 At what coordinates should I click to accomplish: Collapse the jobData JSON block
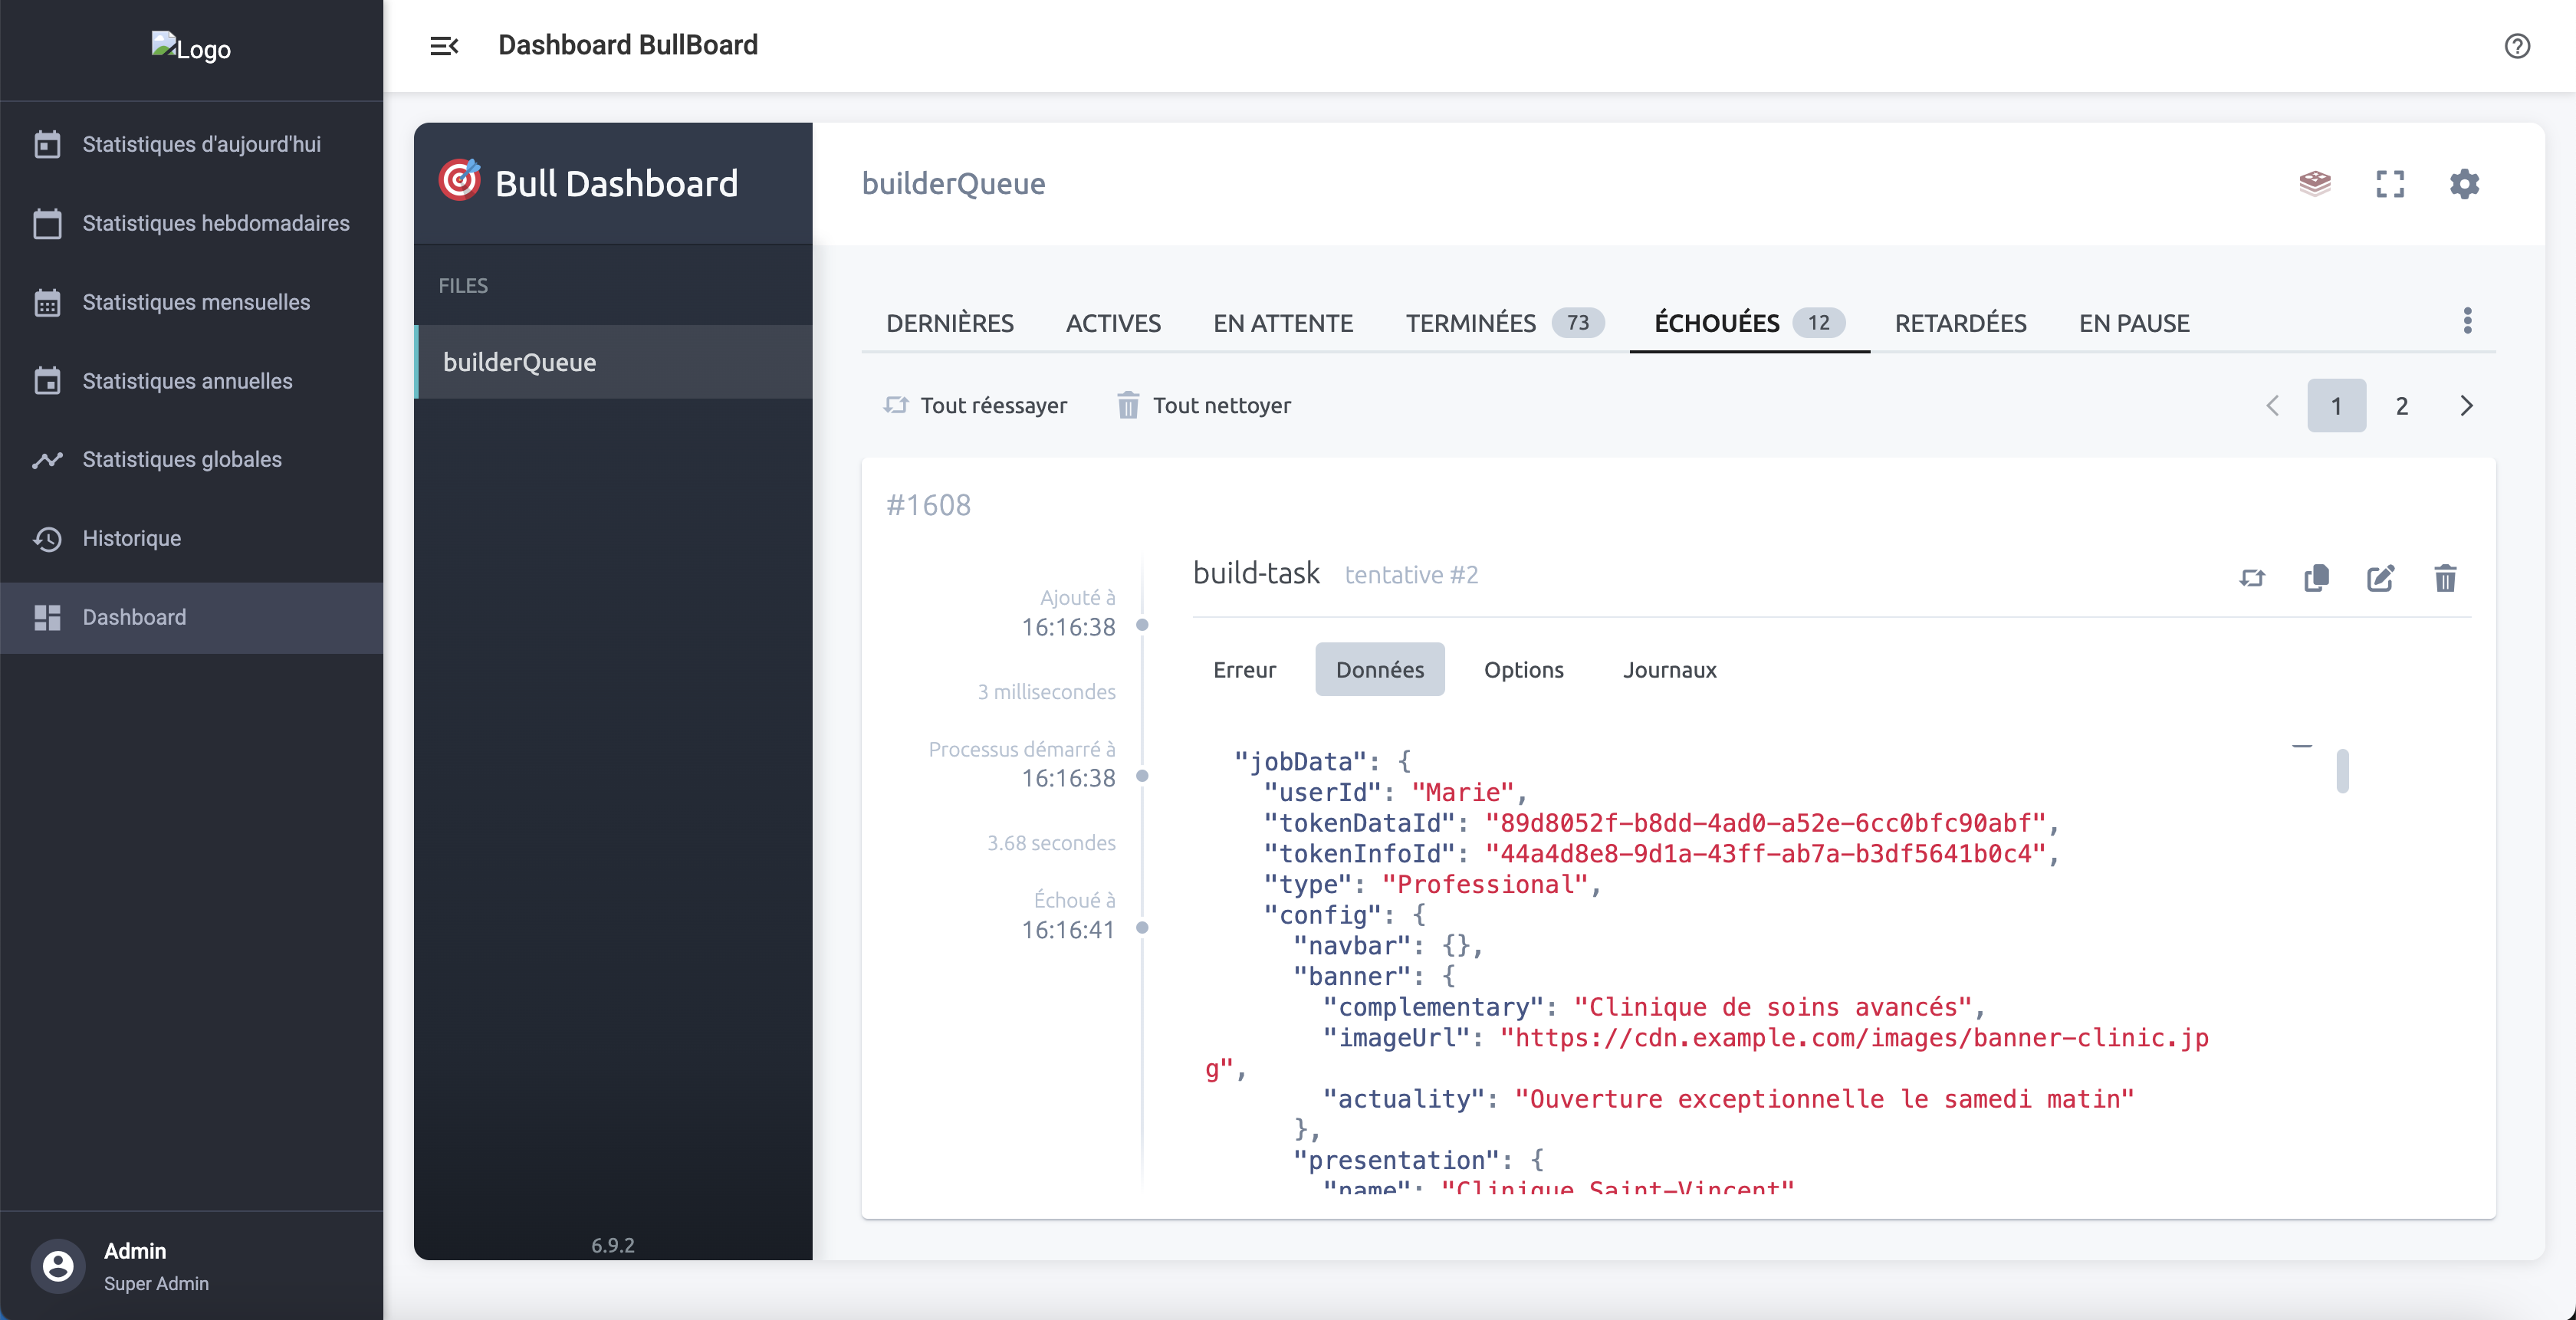pos(2302,746)
